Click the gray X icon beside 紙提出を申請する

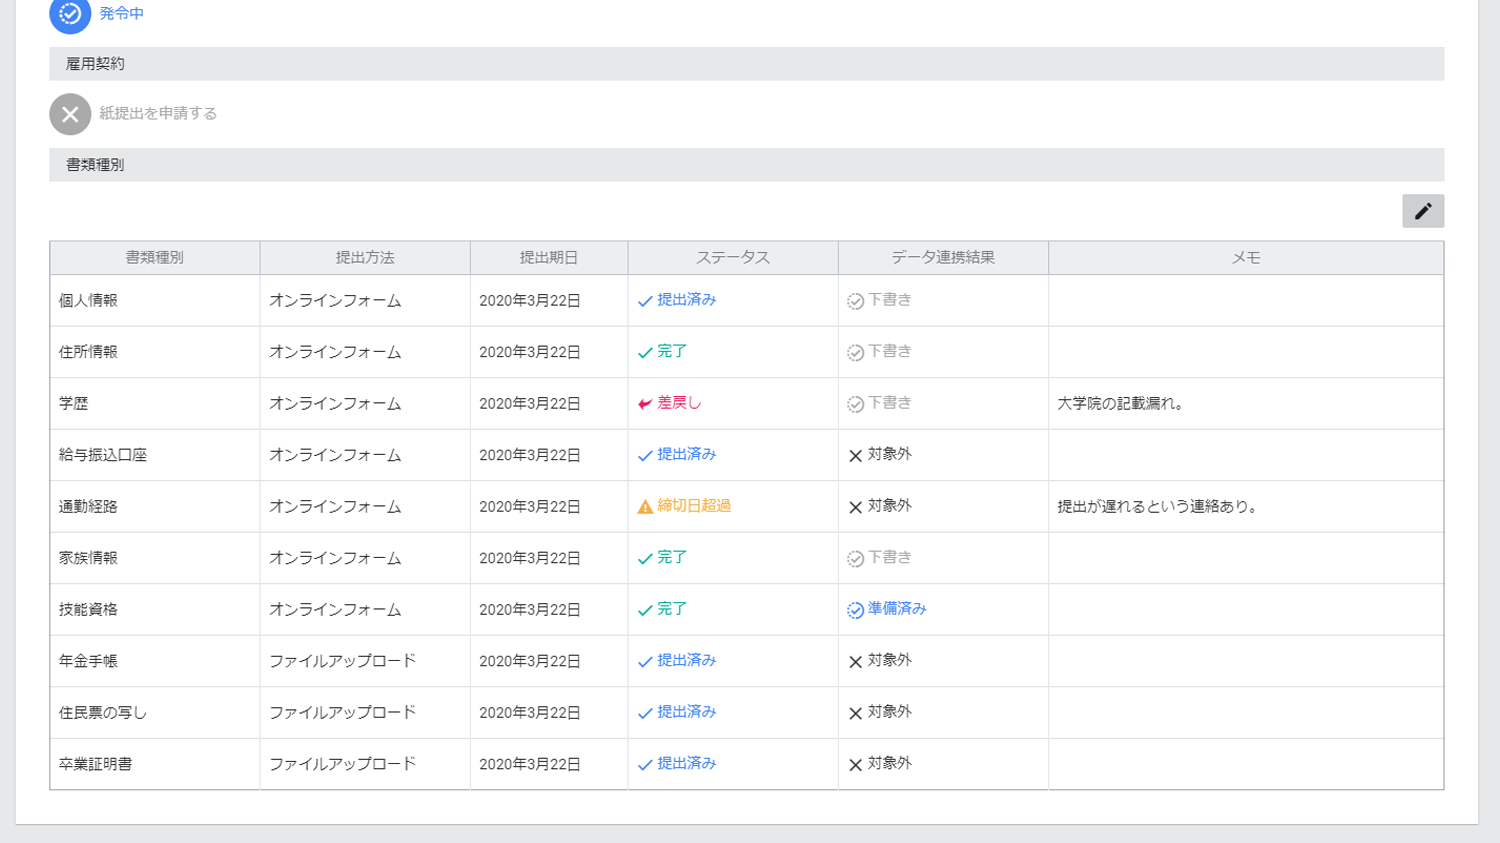pos(70,114)
